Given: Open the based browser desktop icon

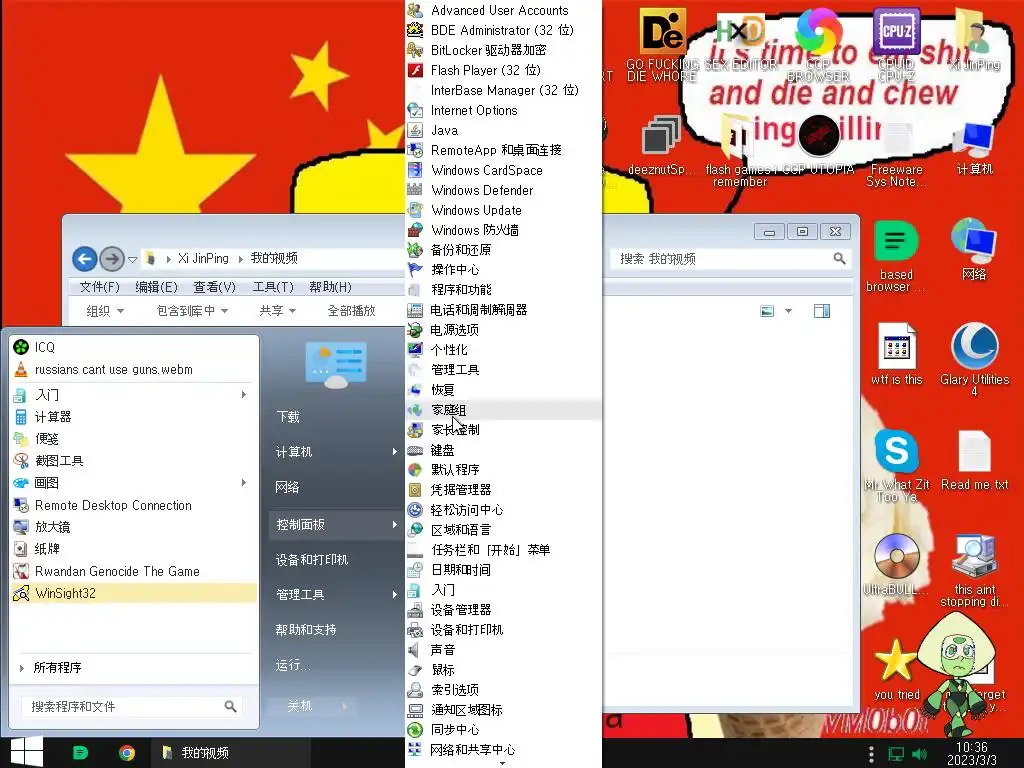Looking at the screenshot, I should coord(896,256).
